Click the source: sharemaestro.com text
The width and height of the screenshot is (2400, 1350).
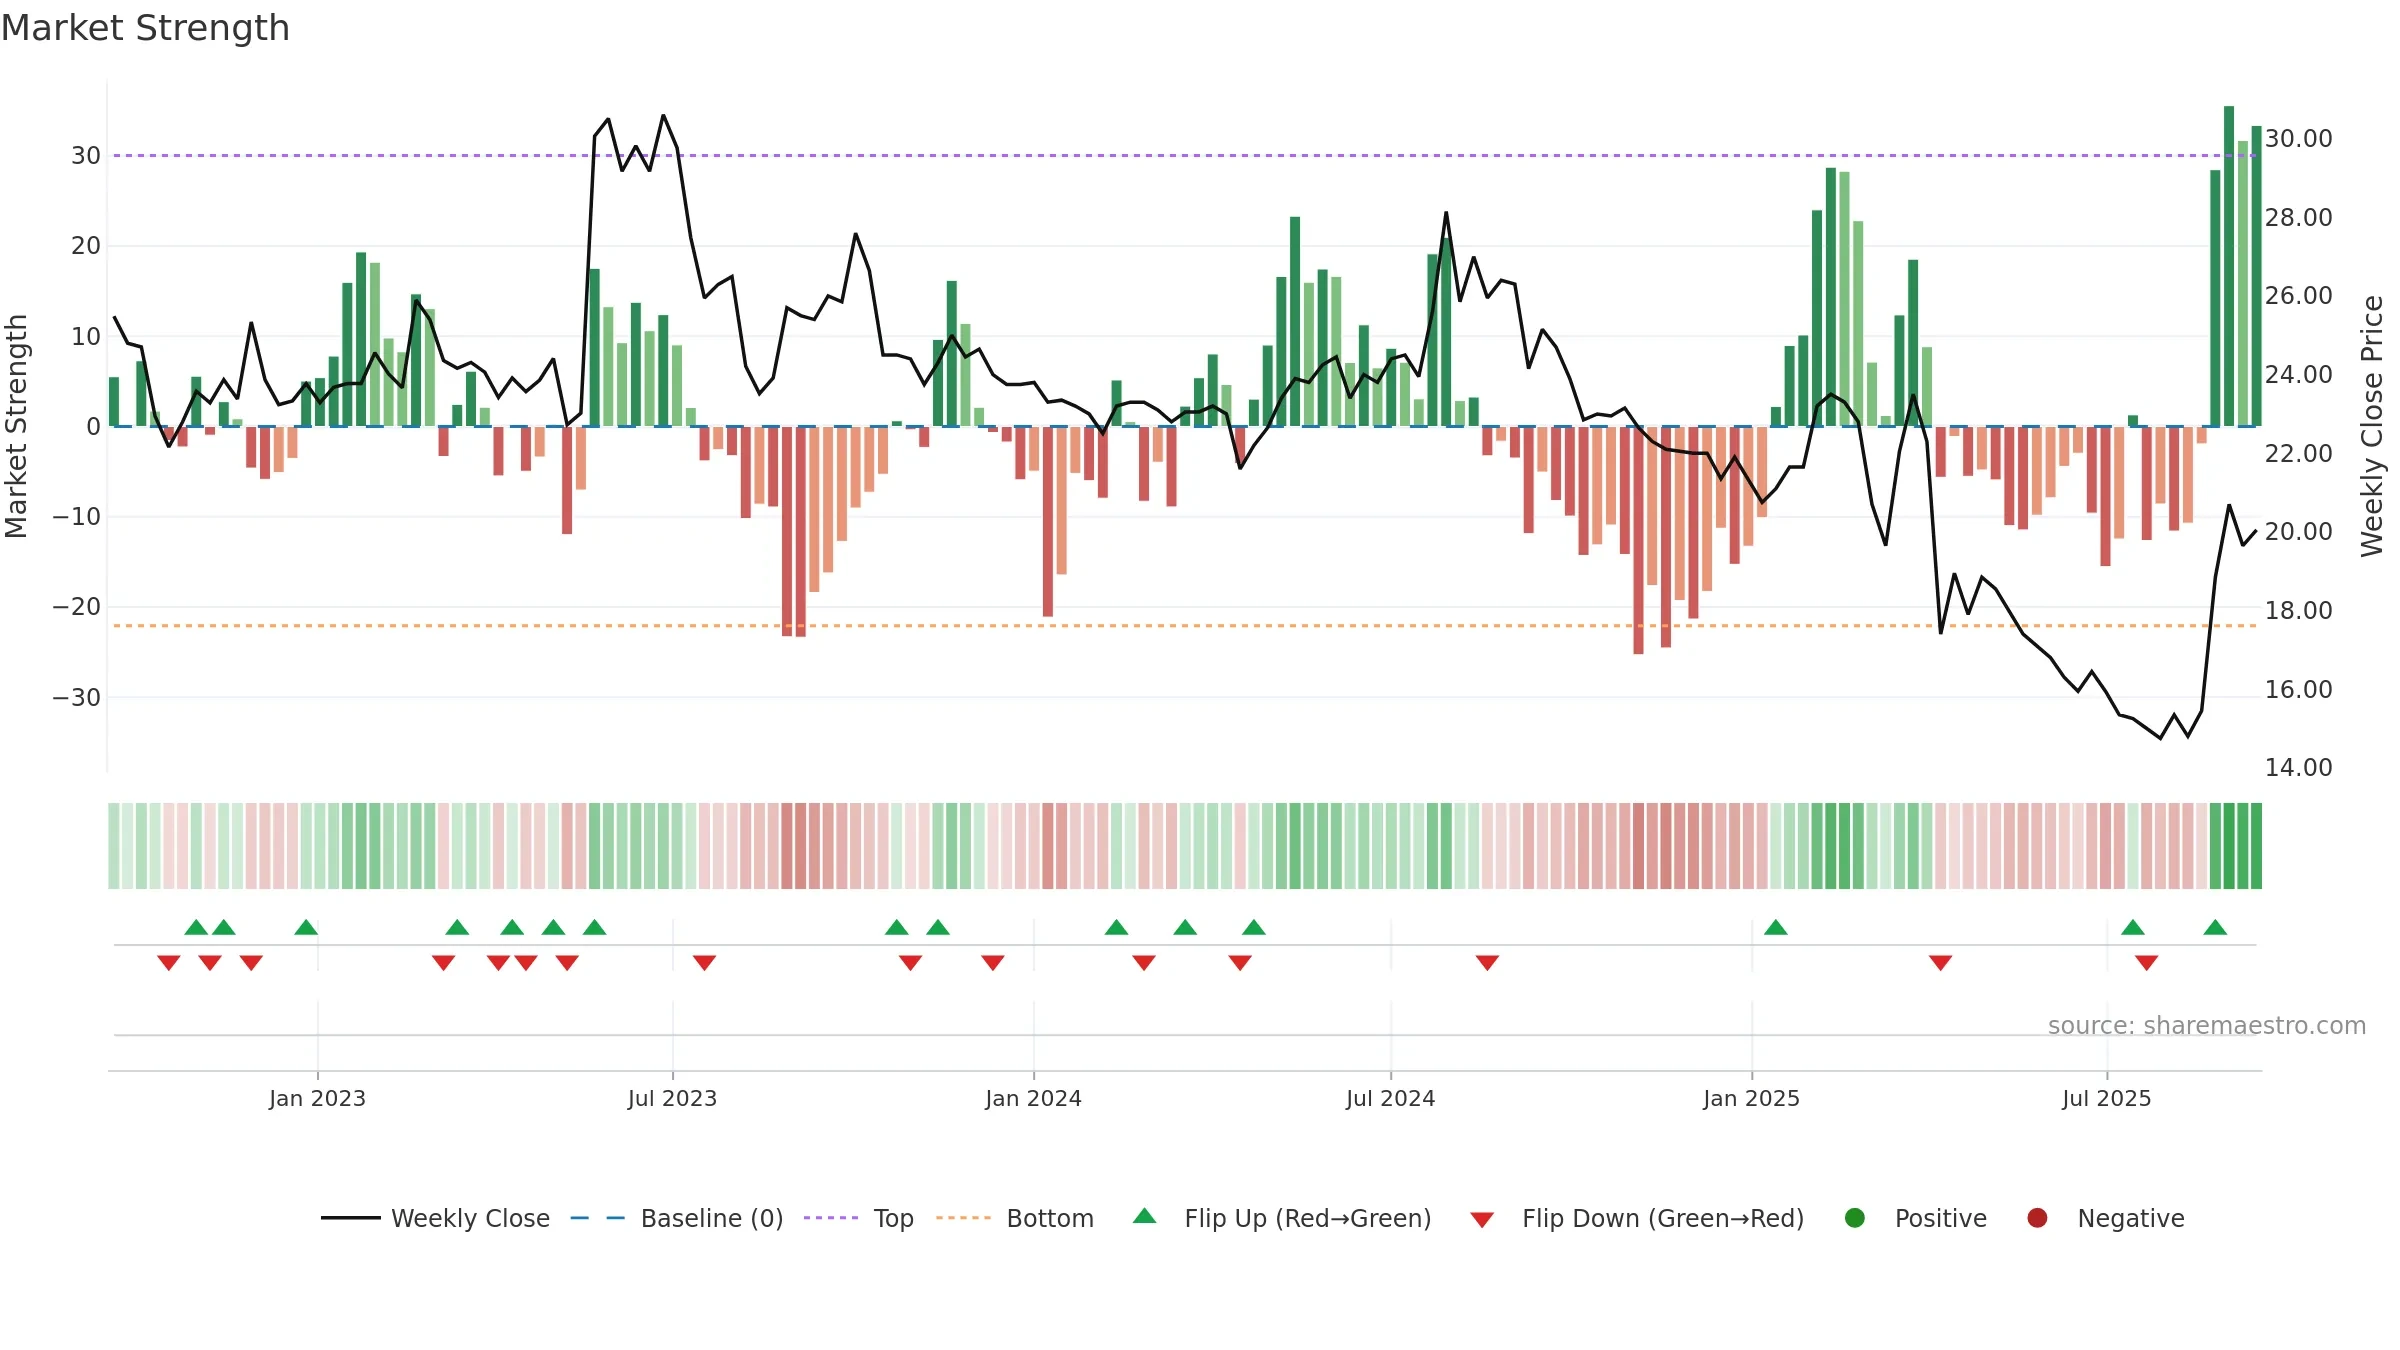2207,1026
